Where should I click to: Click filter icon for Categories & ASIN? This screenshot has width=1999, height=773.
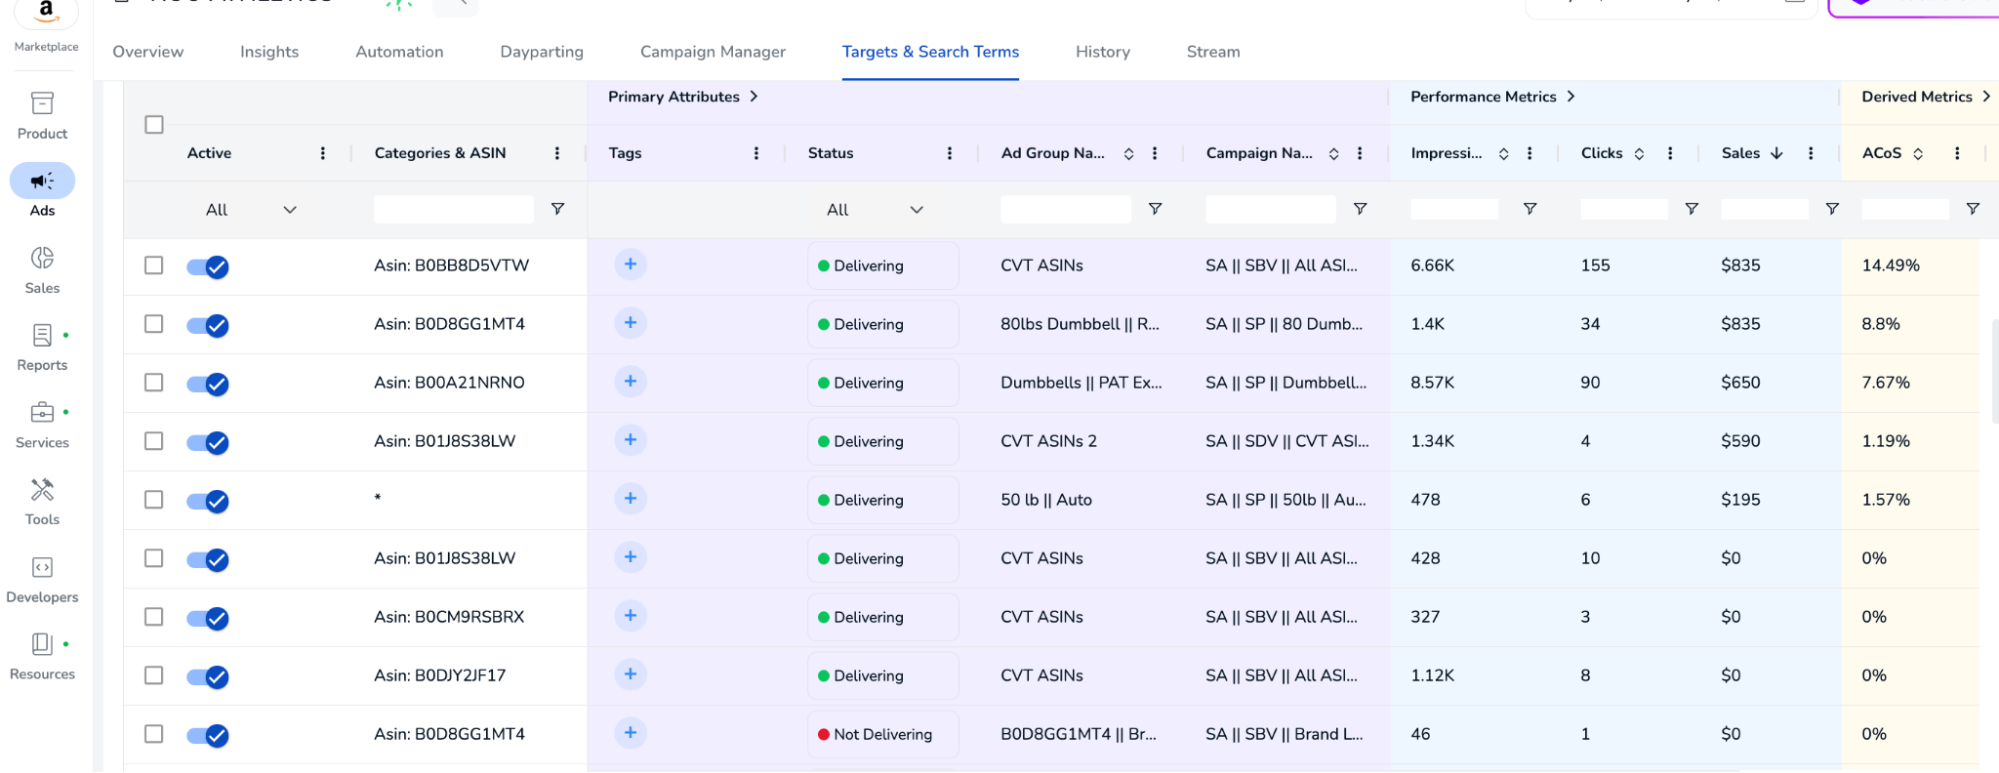coord(558,209)
